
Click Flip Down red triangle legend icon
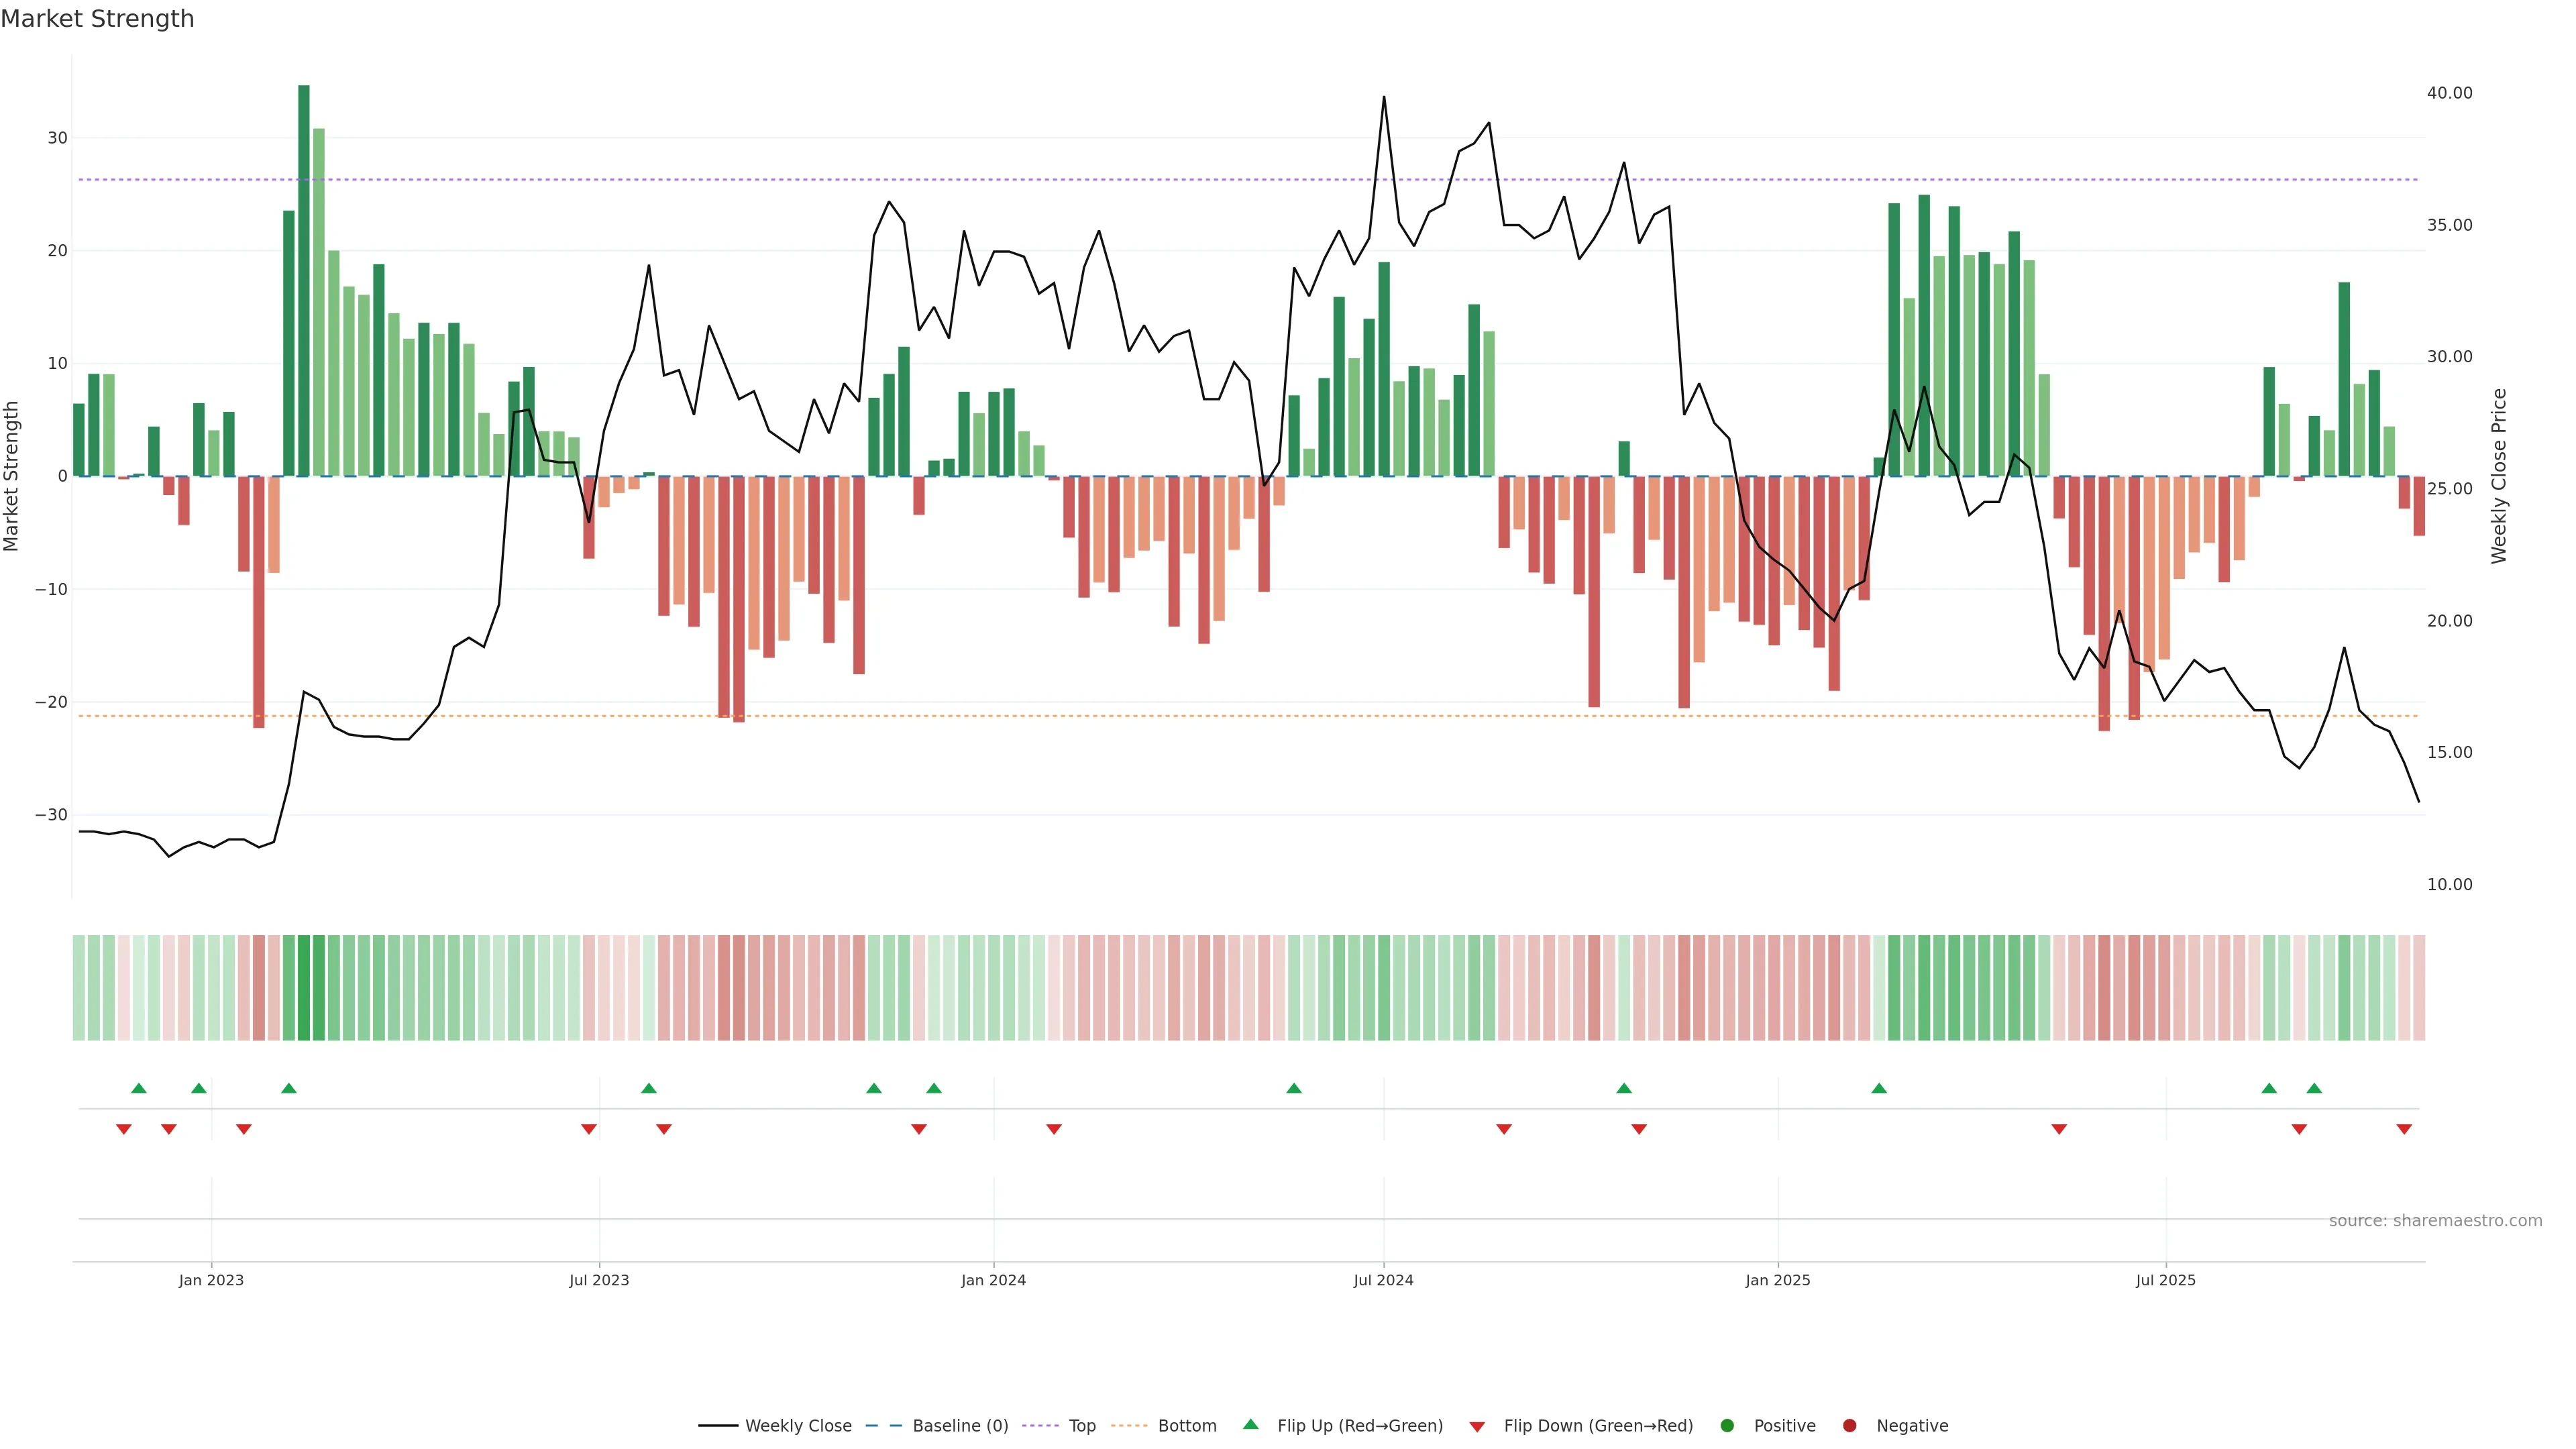coord(1477,1426)
